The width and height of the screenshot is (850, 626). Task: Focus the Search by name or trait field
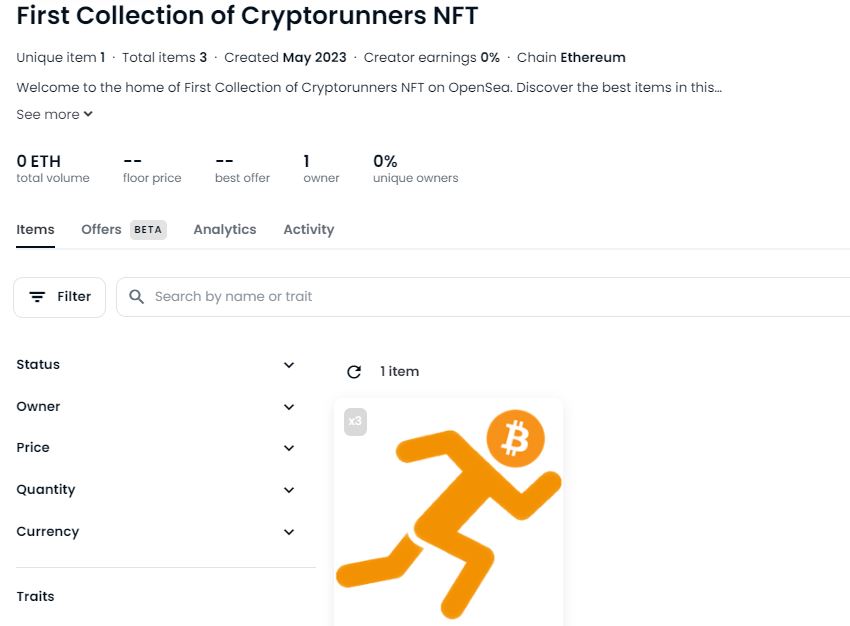click(480, 297)
